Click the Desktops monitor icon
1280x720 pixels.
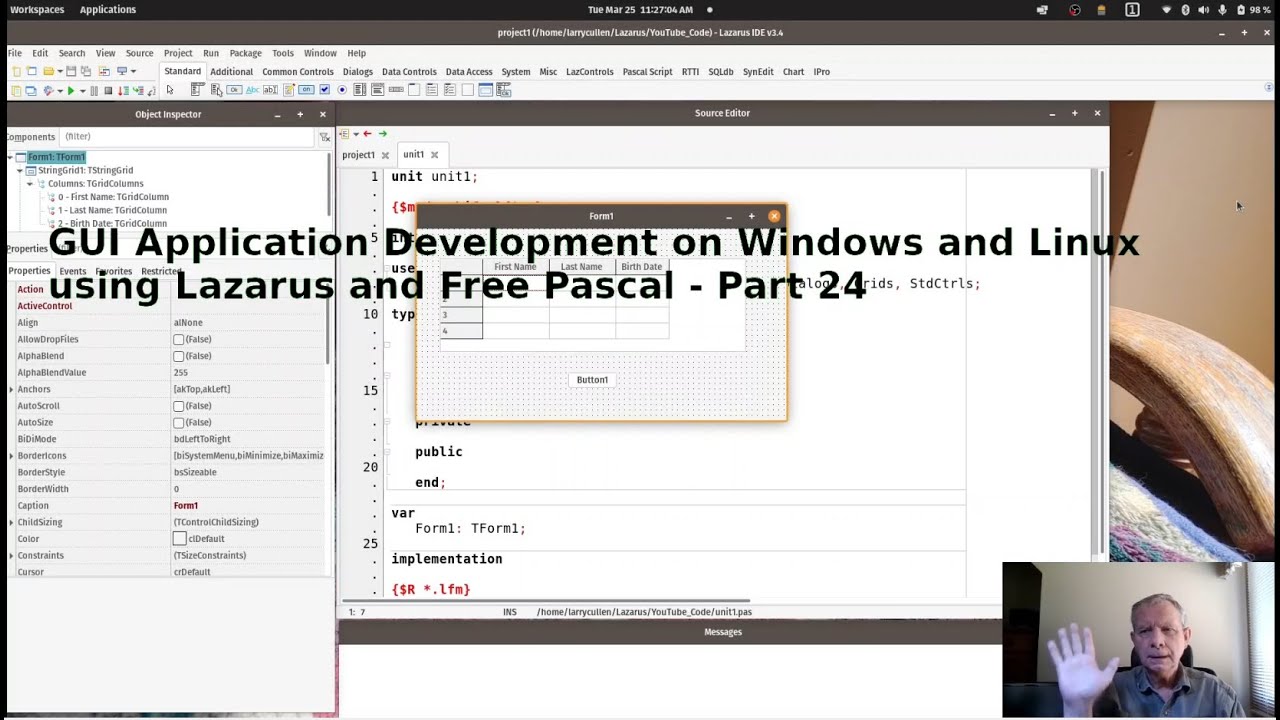pyautogui.click(x=122, y=71)
